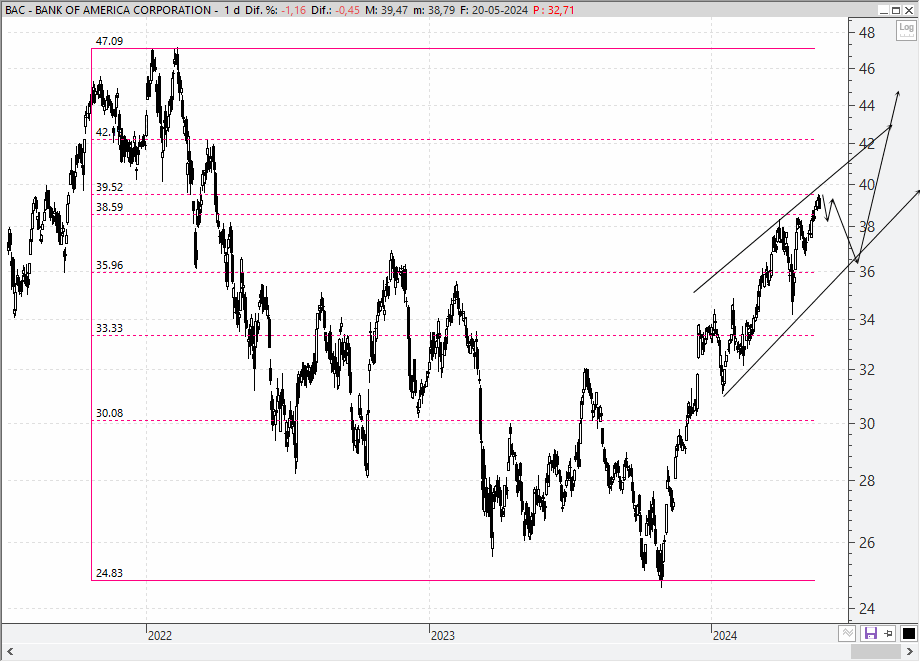This screenshot has width=920, height=662.
Task: Click the 38 price axis value
Action: 867,227
